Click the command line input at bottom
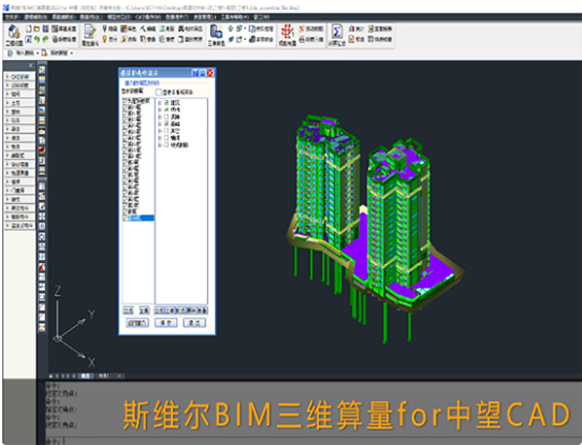The height and width of the screenshot is (445, 582). tap(319, 441)
